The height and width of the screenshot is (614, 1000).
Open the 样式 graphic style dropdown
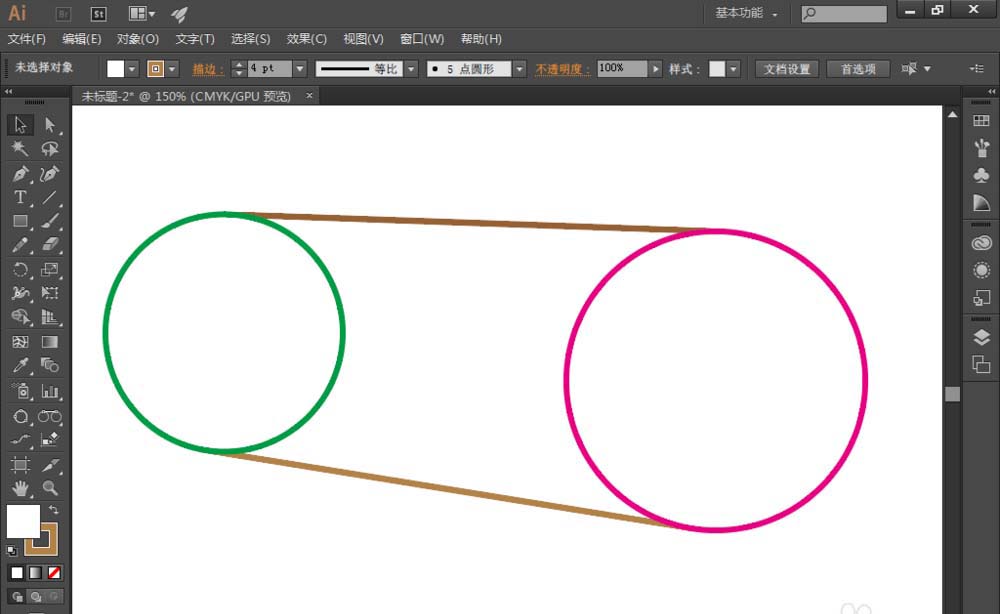pyautogui.click(x=733, y=69)
